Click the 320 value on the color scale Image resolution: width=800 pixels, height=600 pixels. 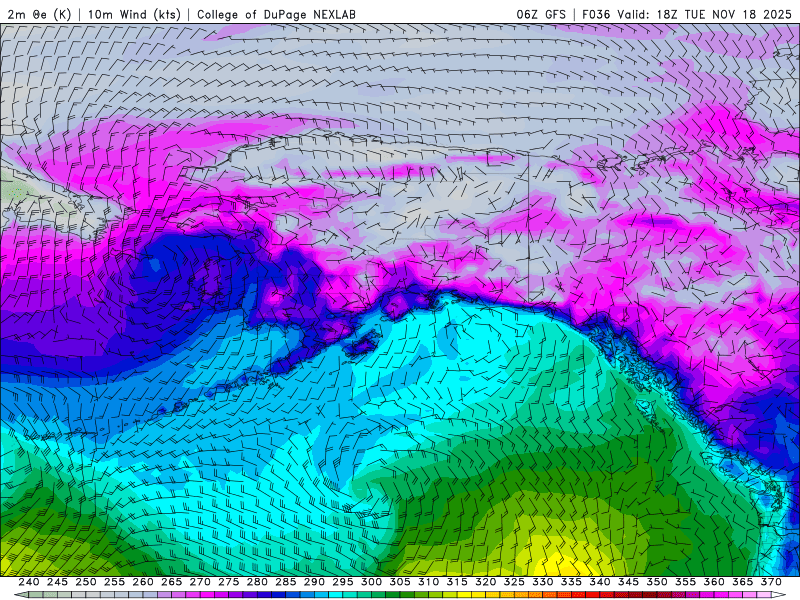[486, 582]
